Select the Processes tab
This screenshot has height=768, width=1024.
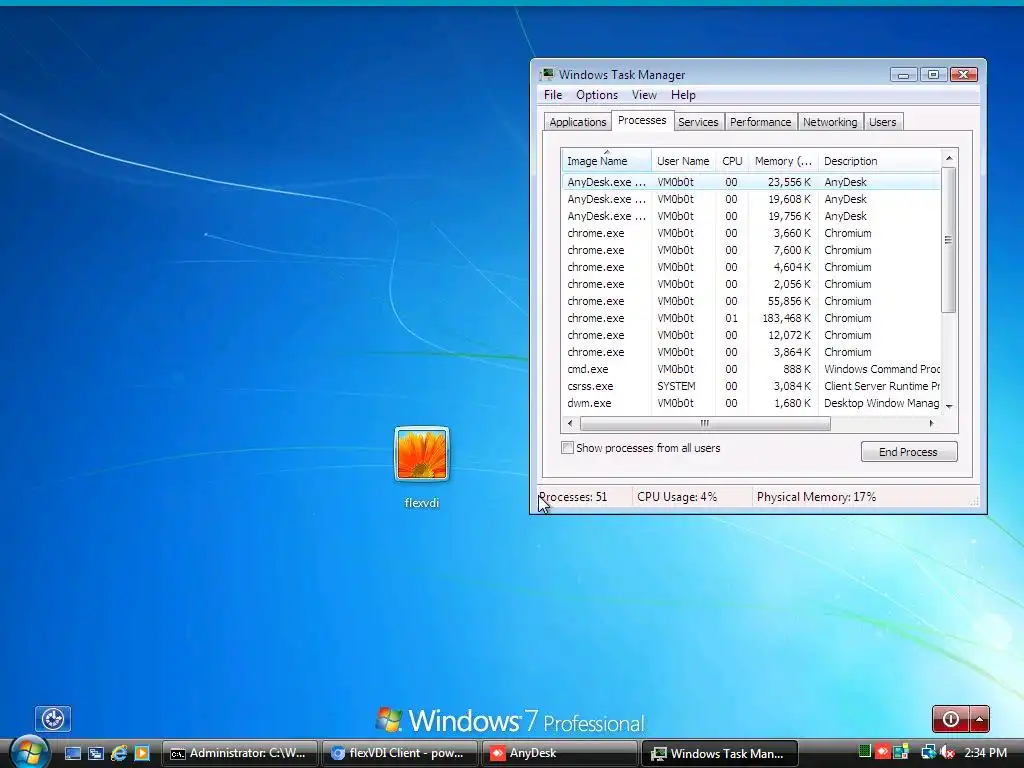coord(642,120)
